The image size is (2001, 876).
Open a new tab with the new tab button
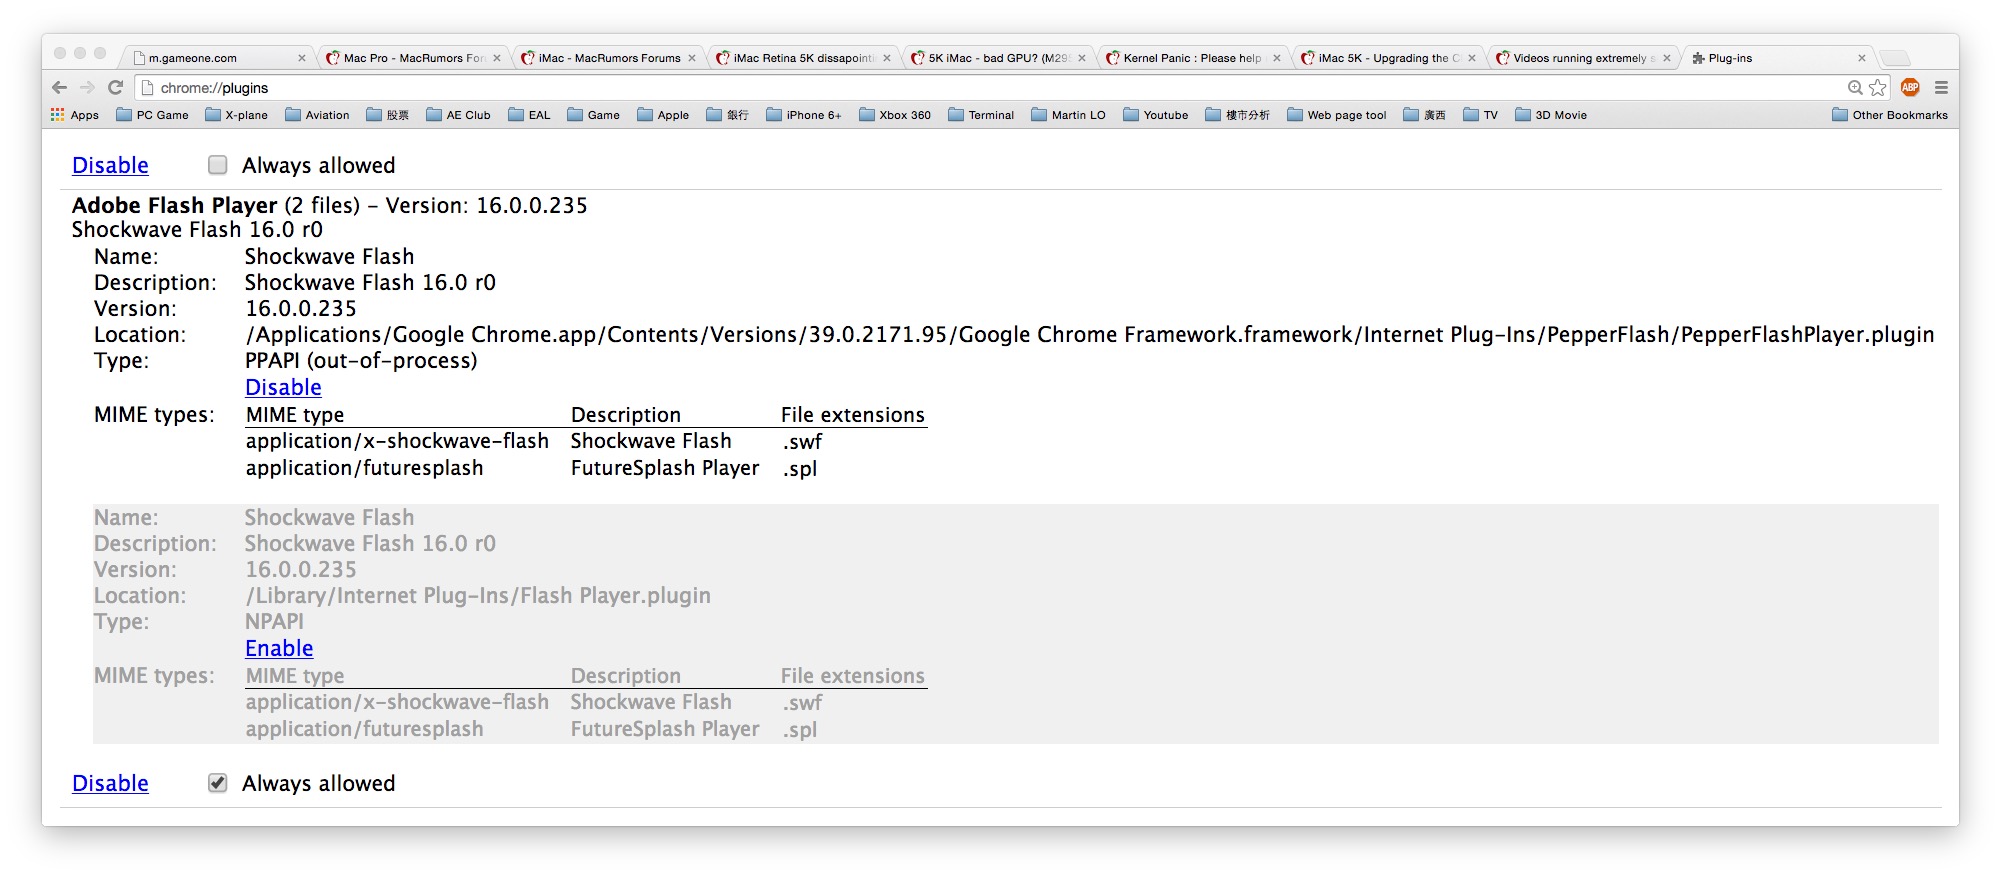[x=1895, y=58]
